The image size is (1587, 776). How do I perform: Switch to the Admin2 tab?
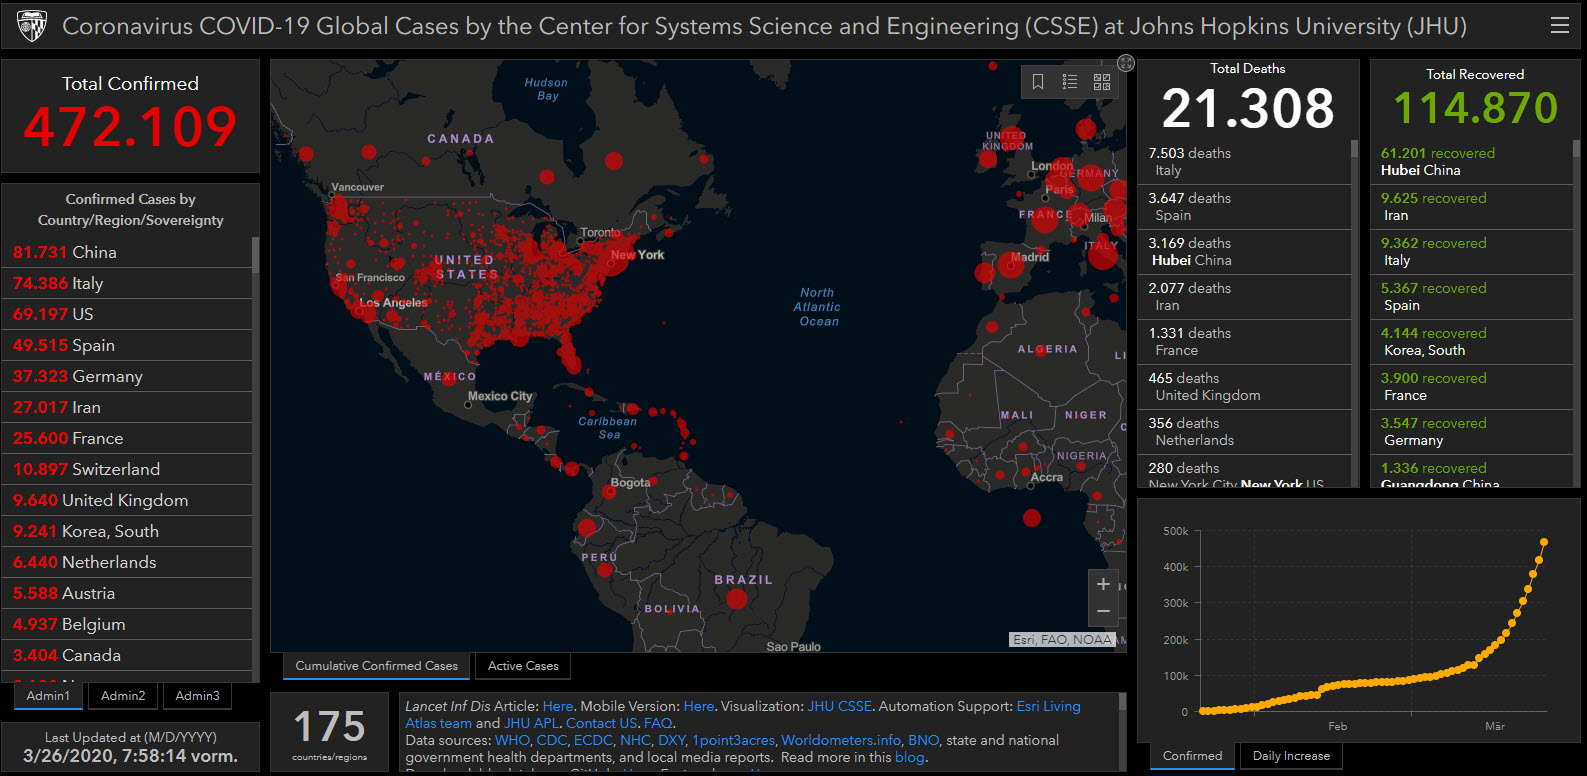123,696
